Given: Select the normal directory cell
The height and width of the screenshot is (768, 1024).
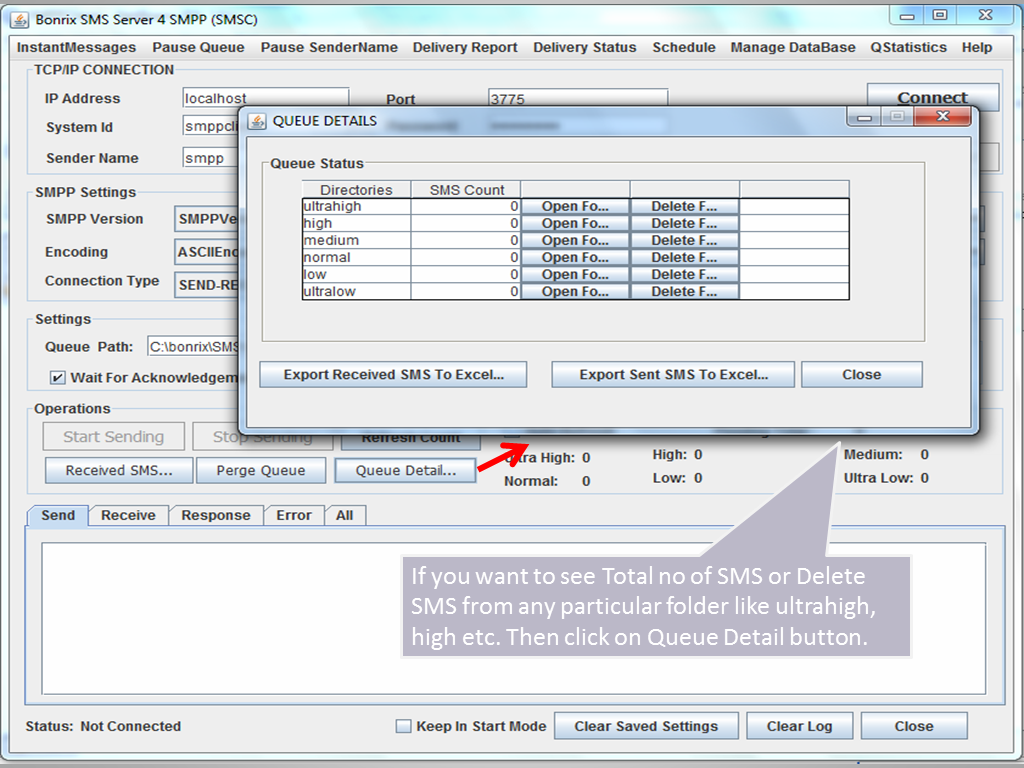Looking at the screenshot, I should coord(357,257).
